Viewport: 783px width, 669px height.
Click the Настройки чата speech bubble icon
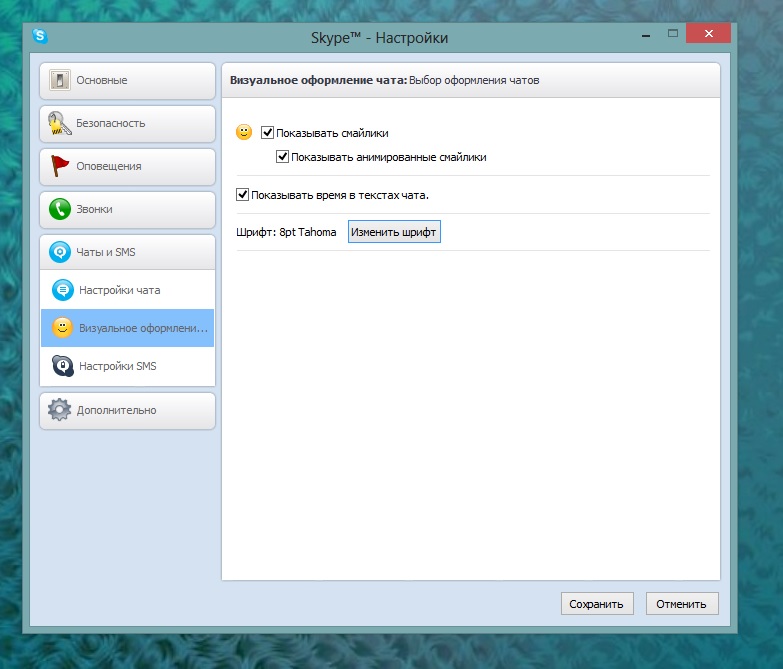point(62,290)
